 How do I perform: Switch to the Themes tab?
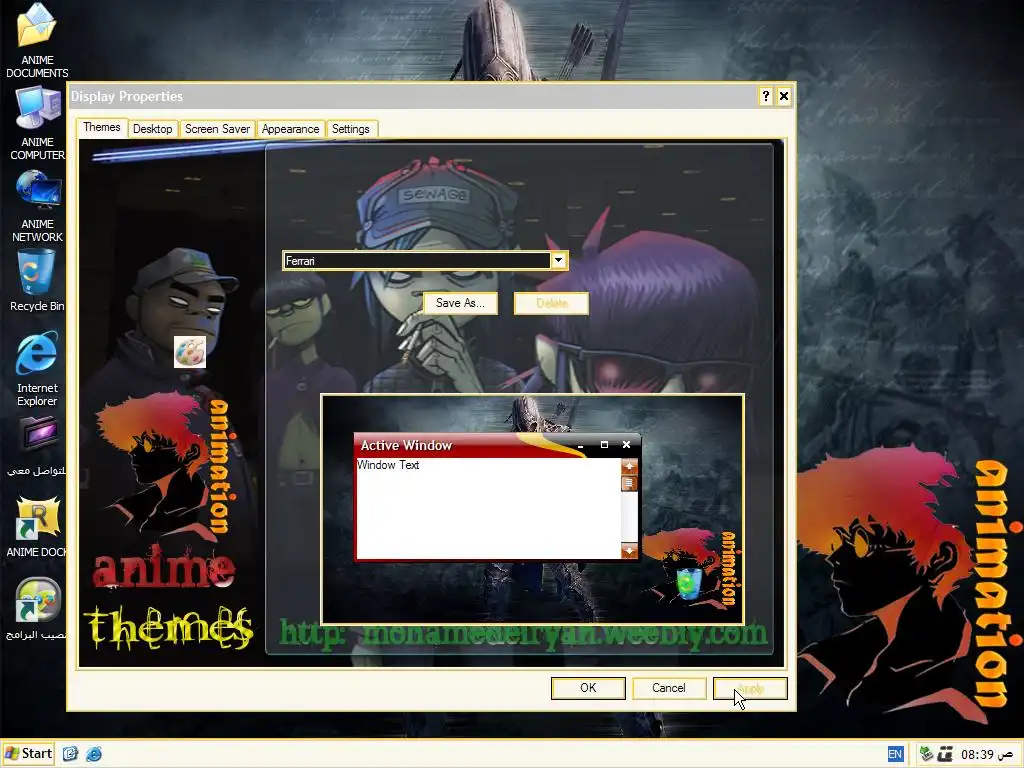click(x=102, y=127)
